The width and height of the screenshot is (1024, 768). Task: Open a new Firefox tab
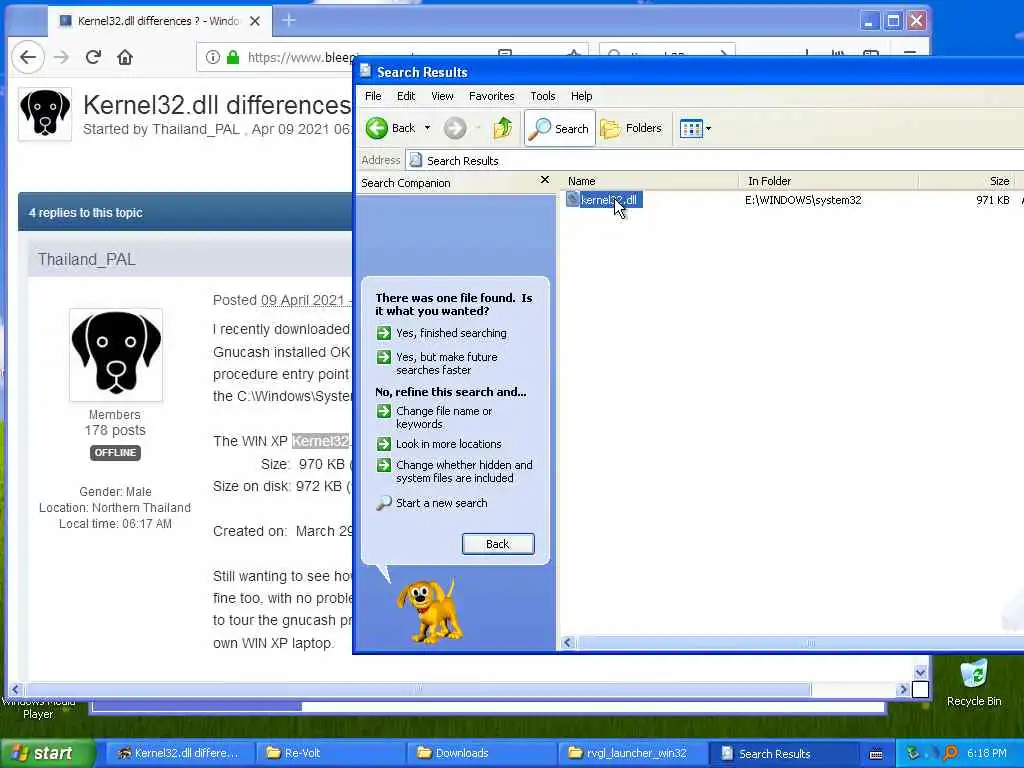click(289, 21)
